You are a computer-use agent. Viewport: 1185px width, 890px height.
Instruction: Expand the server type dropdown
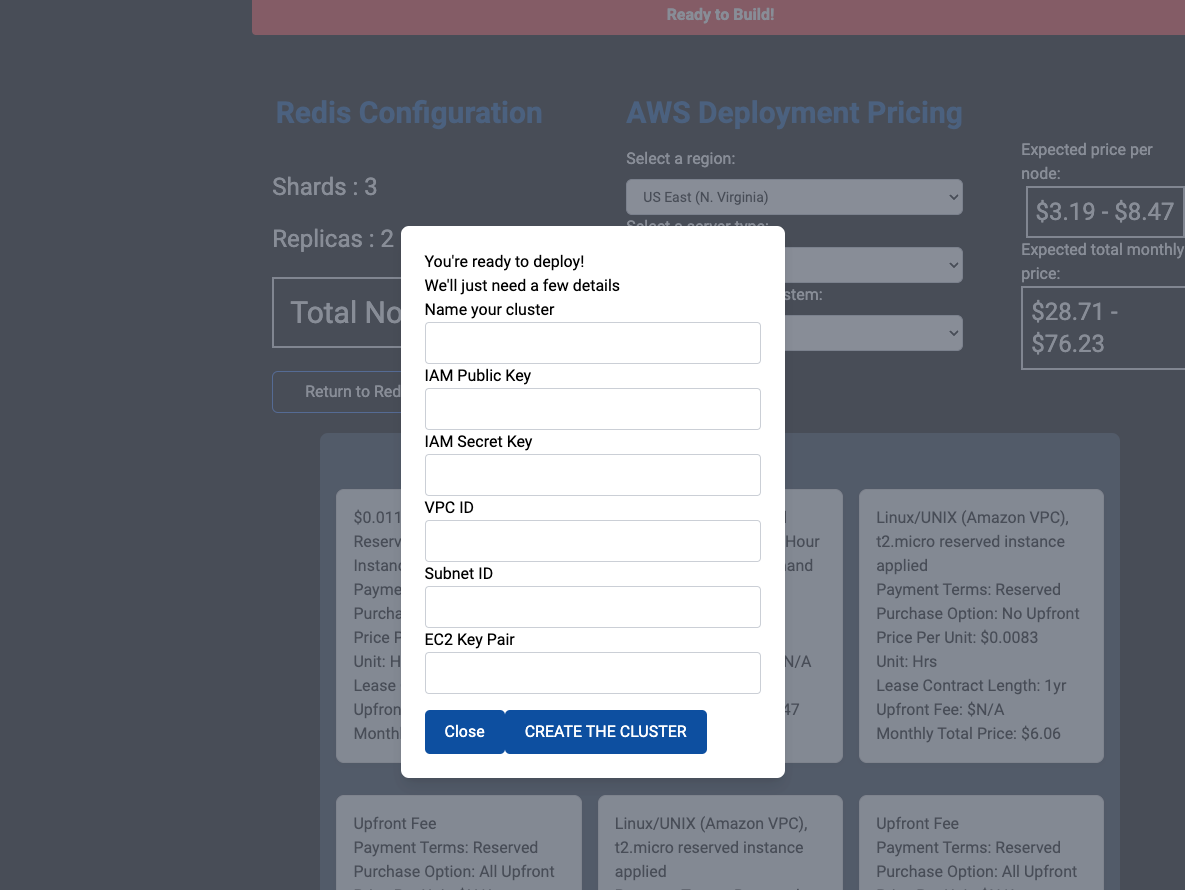point(874,265)
